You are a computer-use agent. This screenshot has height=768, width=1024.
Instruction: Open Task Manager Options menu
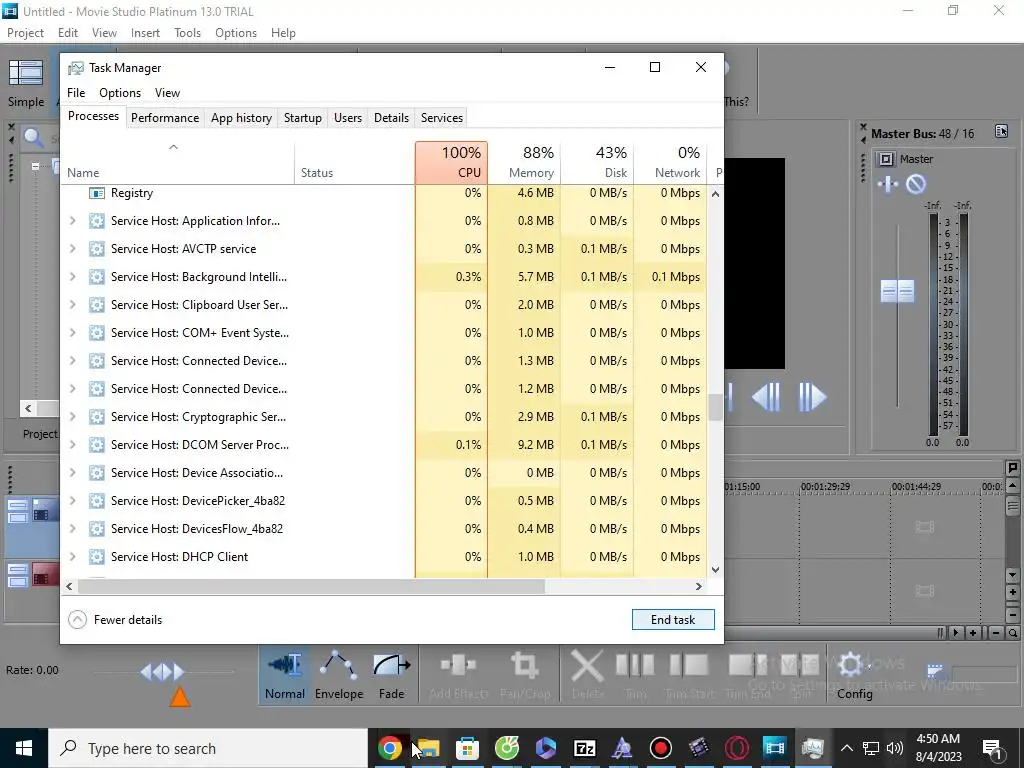pos(120,93)
